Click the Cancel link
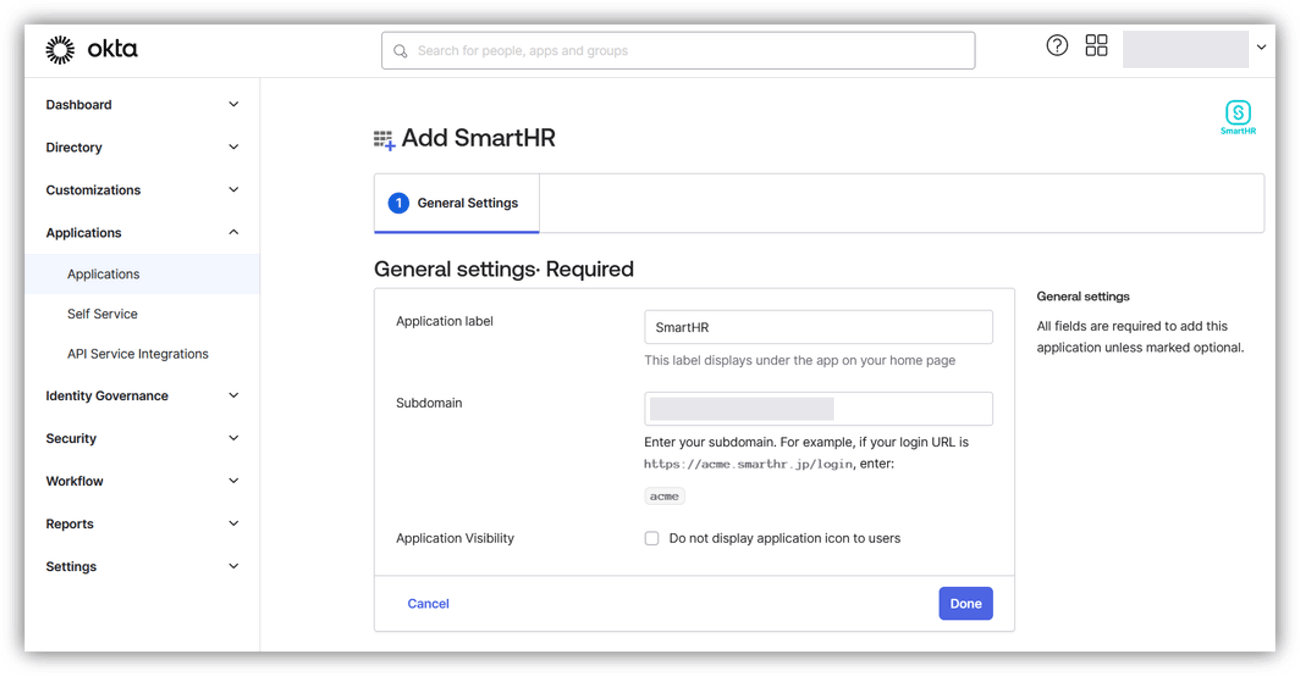Image resolution: width=1300 pixels, height=676 pixels. click(x=428, y=604)
